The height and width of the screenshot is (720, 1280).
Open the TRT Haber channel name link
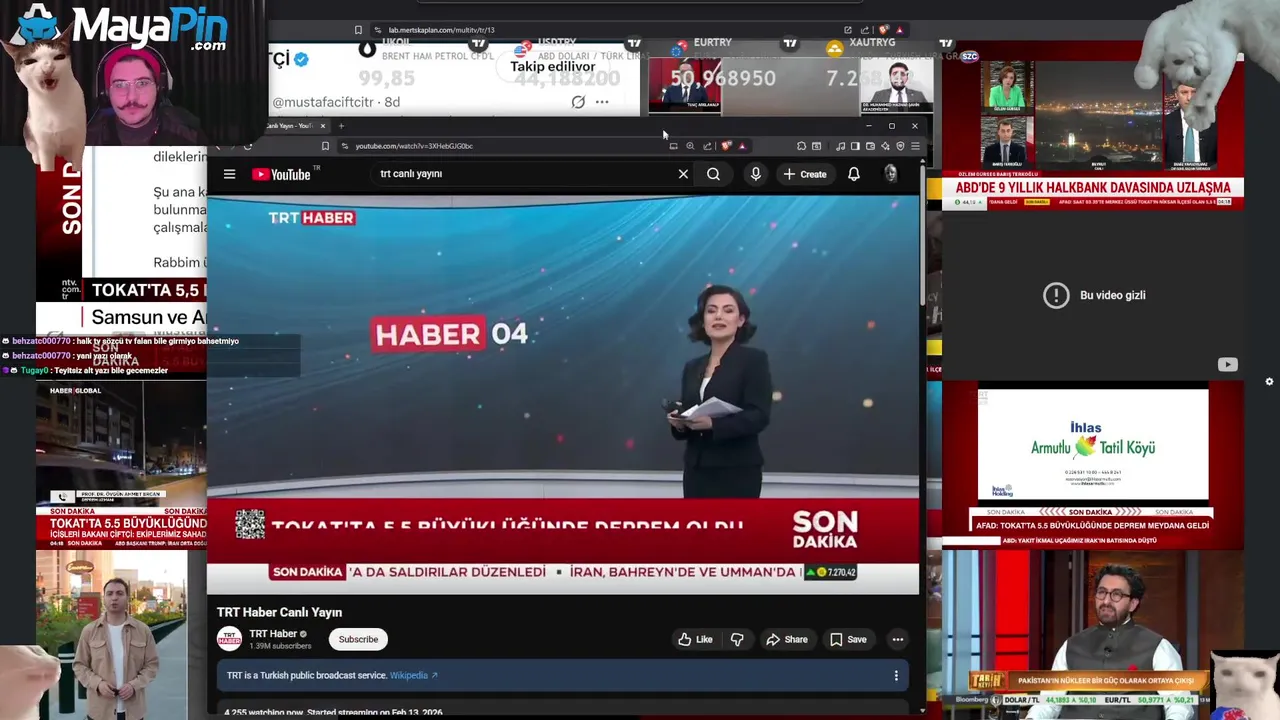pyautogui.click(x=272, y=634)
